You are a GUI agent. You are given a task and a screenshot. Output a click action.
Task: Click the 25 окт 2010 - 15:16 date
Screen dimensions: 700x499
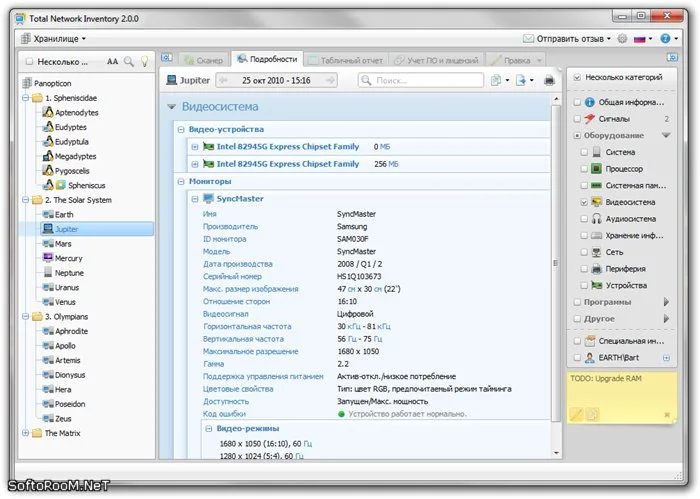(x=276, y=80)
